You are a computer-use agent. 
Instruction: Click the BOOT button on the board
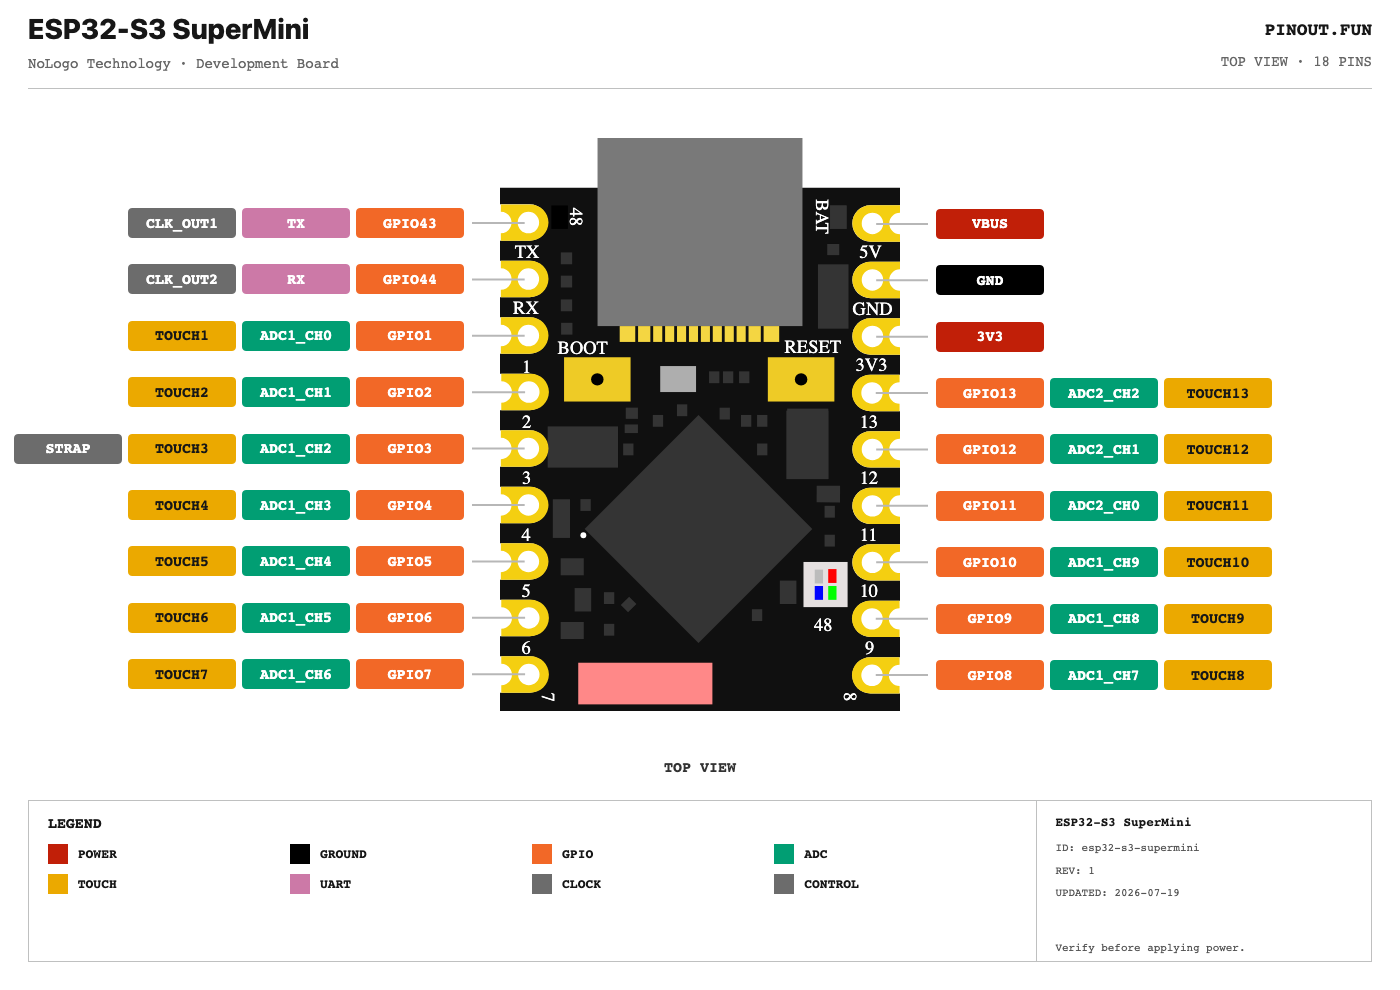(597, 379)
